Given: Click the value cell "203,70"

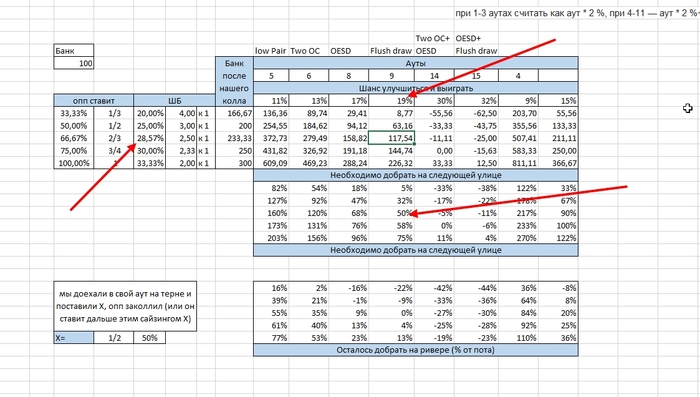Looking at the screenshot, I should pos(518,113).
